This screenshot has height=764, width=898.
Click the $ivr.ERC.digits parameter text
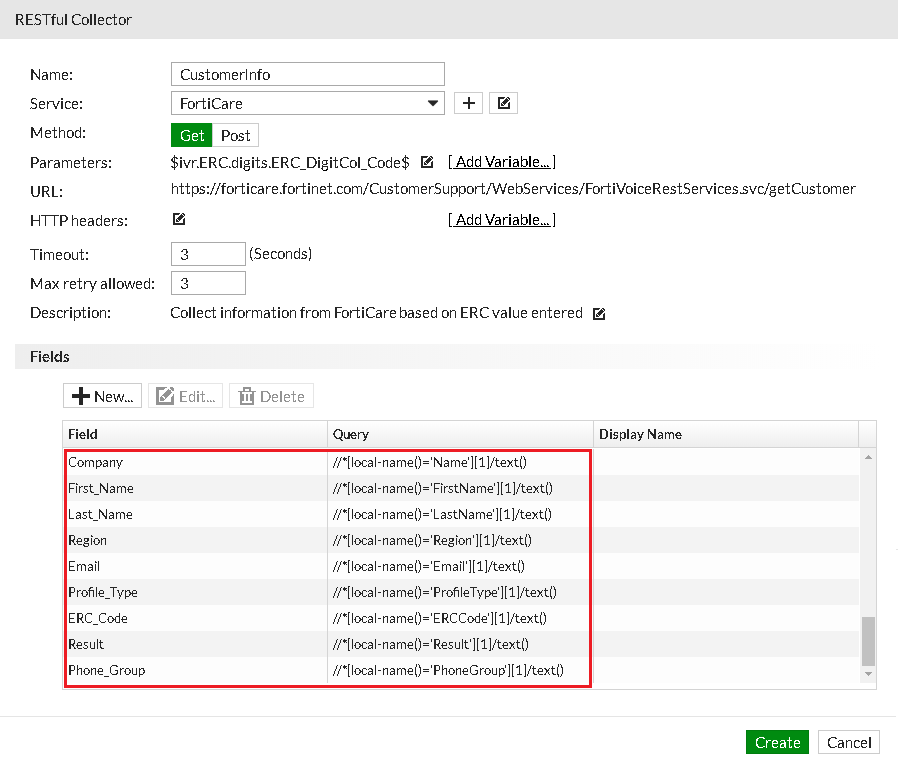pos(290,163)
